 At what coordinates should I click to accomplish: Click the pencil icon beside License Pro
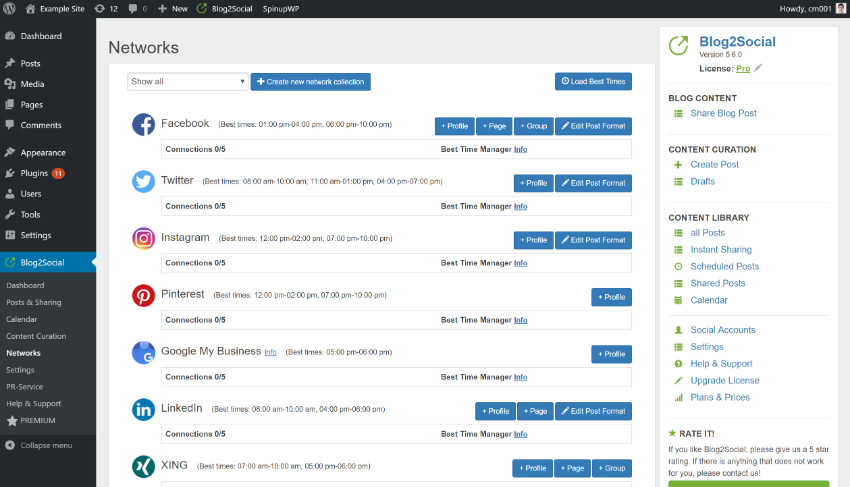[x=758, y=68]
